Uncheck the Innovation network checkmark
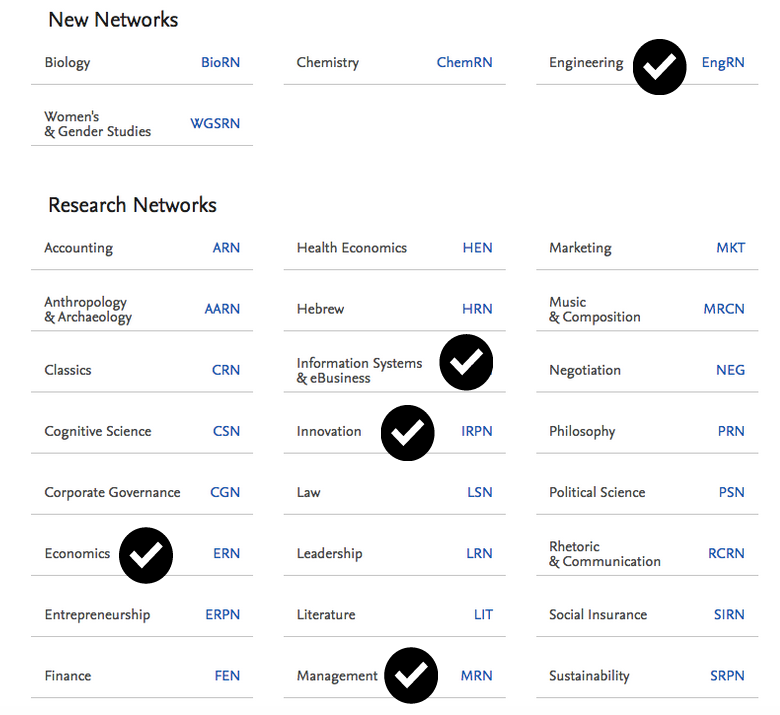 [x=407, y=433]
